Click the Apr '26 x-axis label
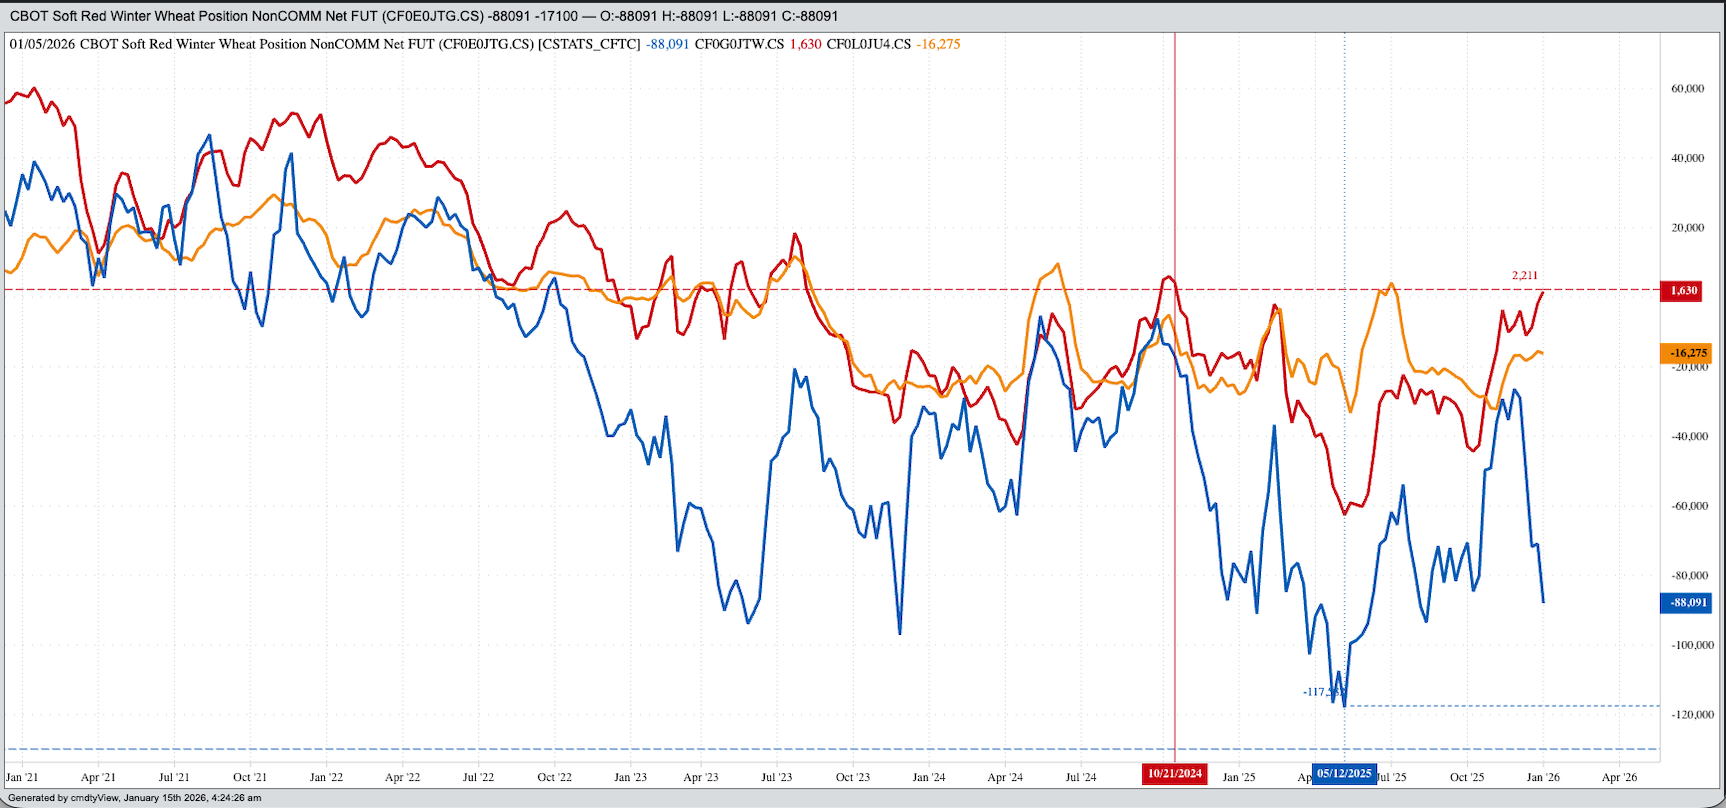 coord(1619,777)
